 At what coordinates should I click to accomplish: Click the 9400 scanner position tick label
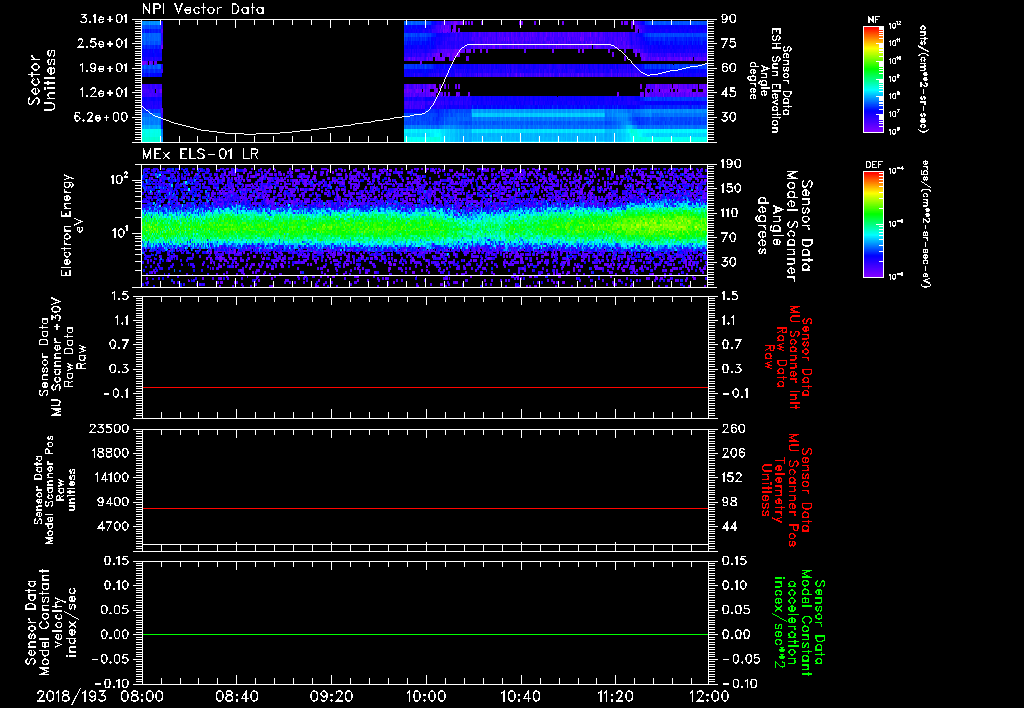(113, 502)
